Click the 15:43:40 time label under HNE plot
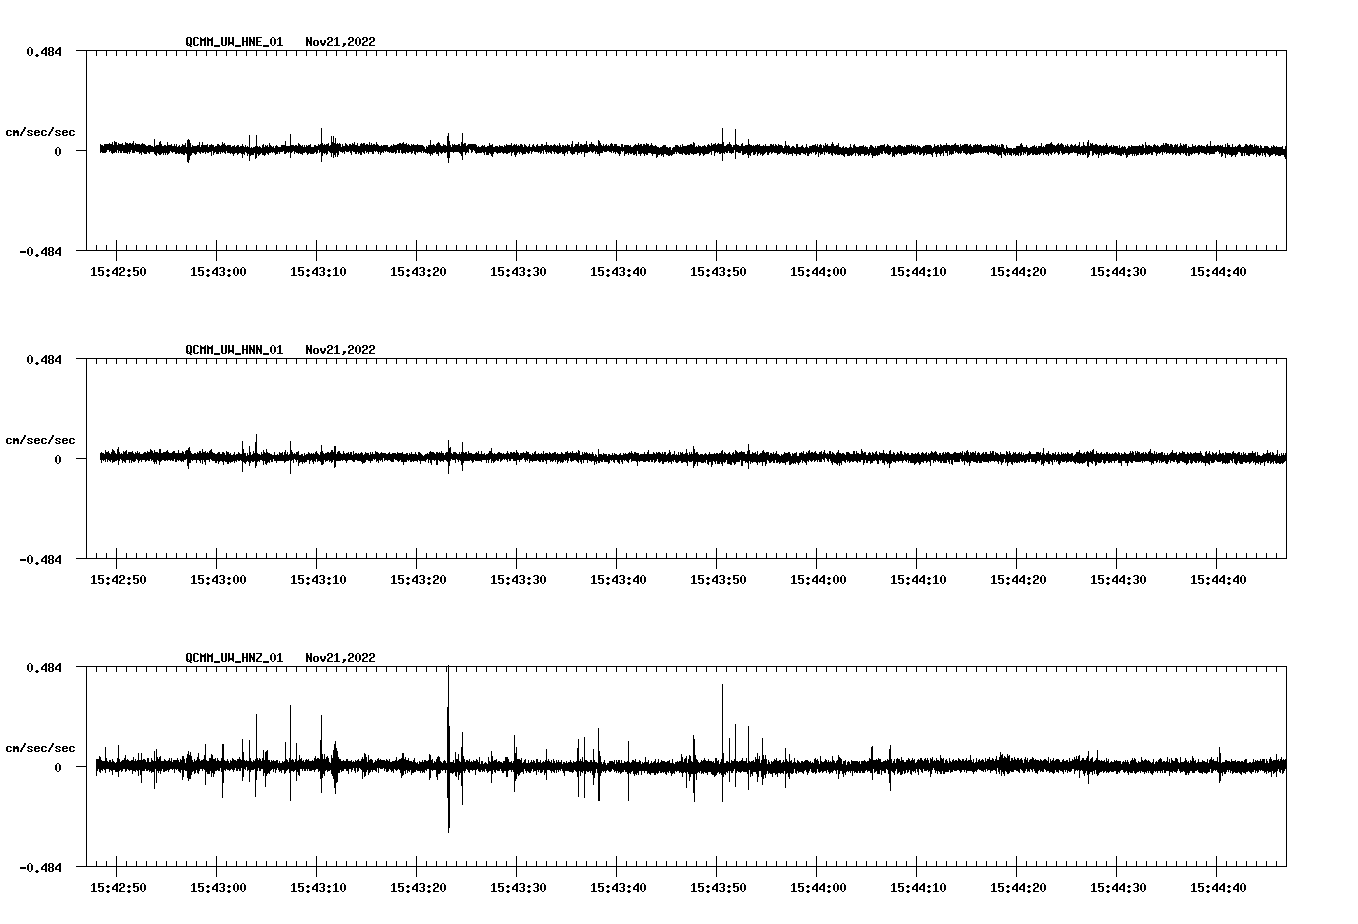The image size is (1358, 924). [x=618, y=272]
